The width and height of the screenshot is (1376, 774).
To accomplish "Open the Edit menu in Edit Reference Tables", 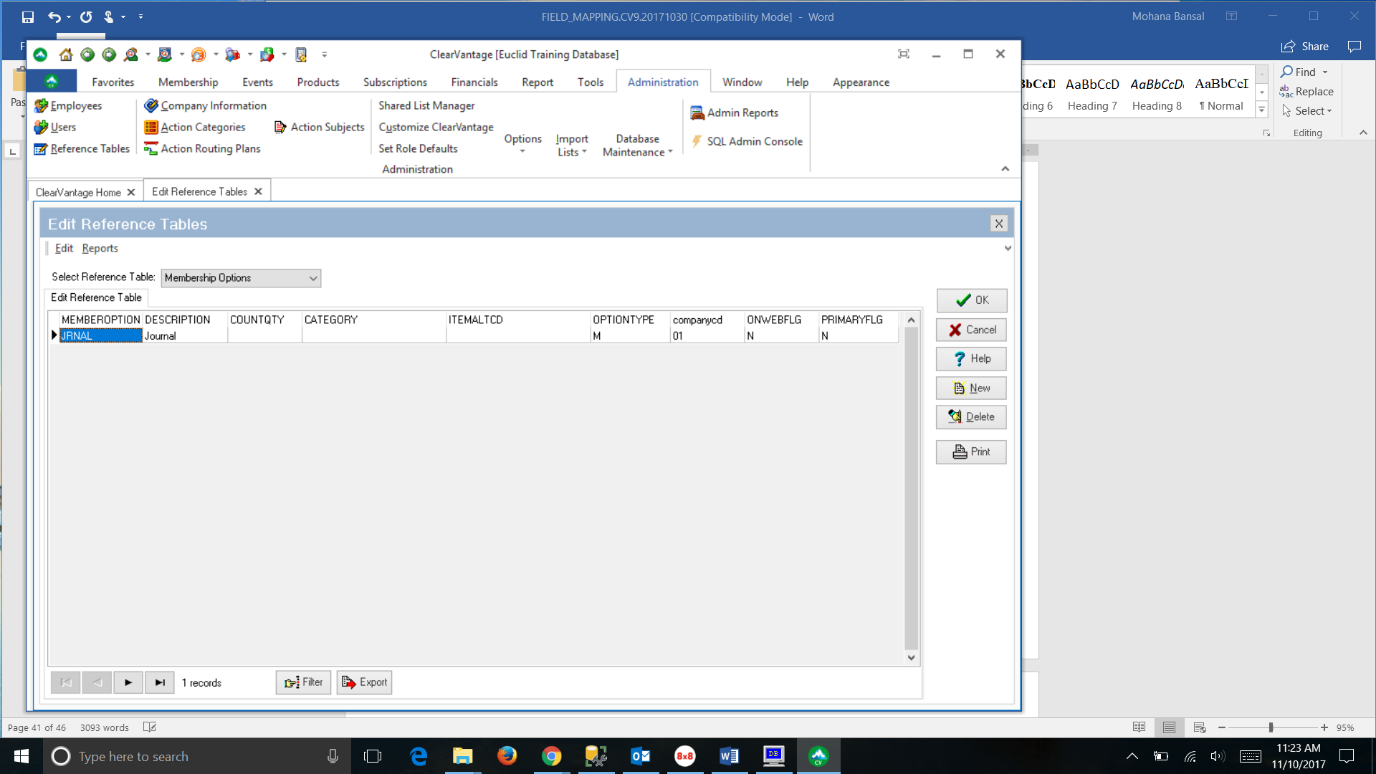I will coord(64,248).
